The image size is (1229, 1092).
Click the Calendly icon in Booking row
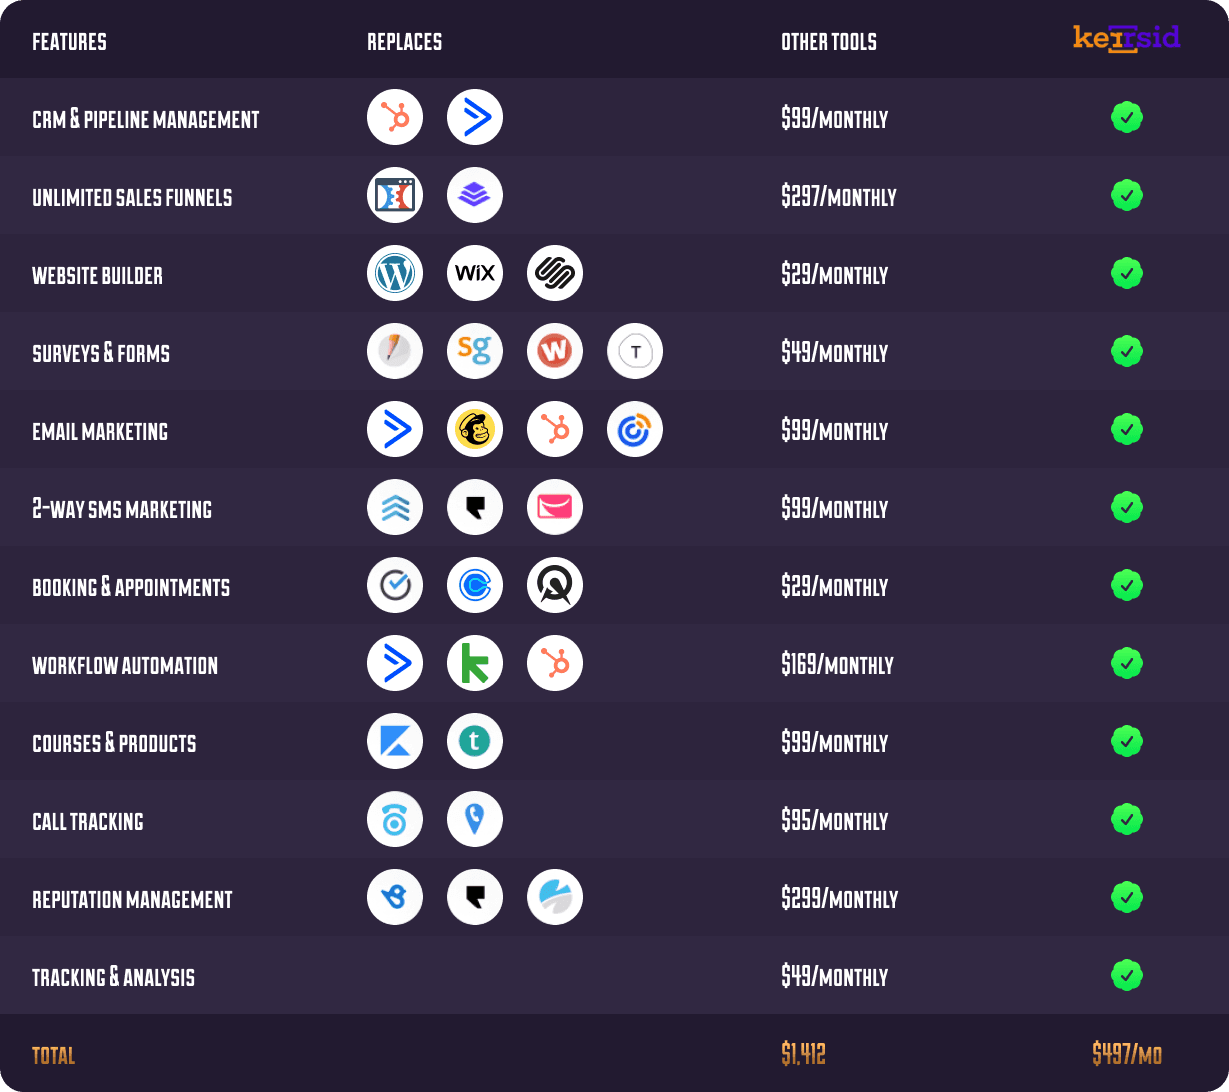pyautogui.click(x=475, y=585)
